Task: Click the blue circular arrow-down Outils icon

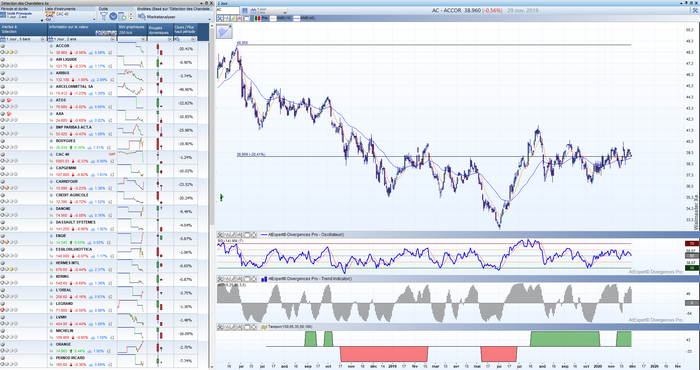Action: (x=113, y=17)
